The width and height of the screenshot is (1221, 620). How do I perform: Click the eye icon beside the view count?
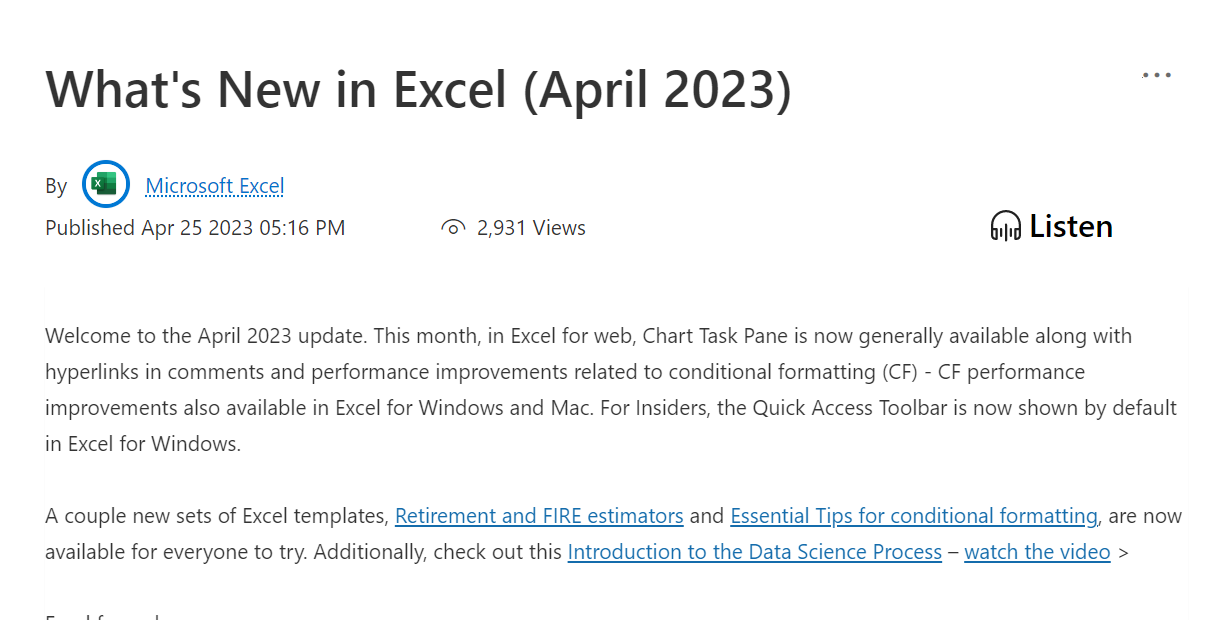[455, 227]
